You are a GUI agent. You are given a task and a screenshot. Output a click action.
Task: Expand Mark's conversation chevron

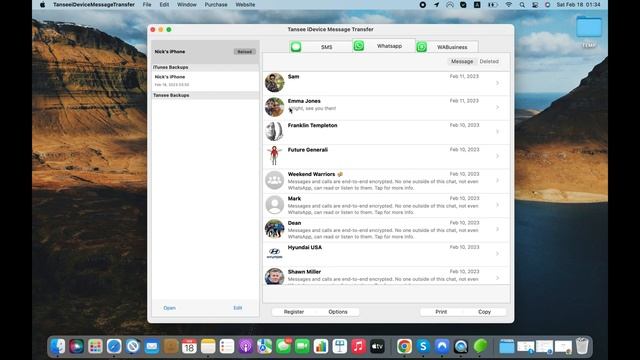pos(498,205)
